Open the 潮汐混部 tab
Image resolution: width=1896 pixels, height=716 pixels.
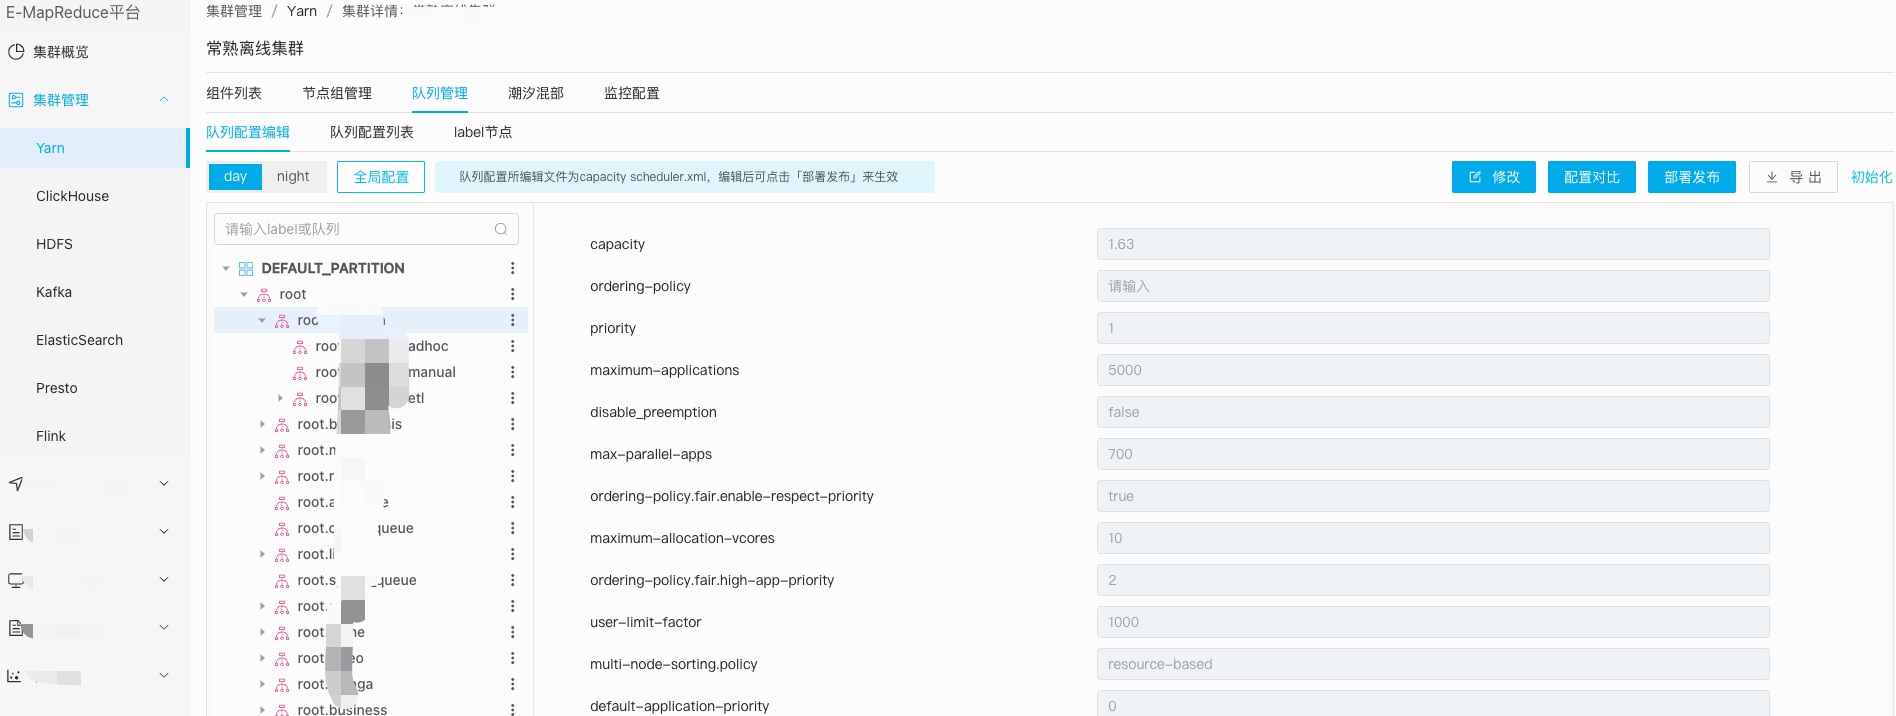point(536,93)
